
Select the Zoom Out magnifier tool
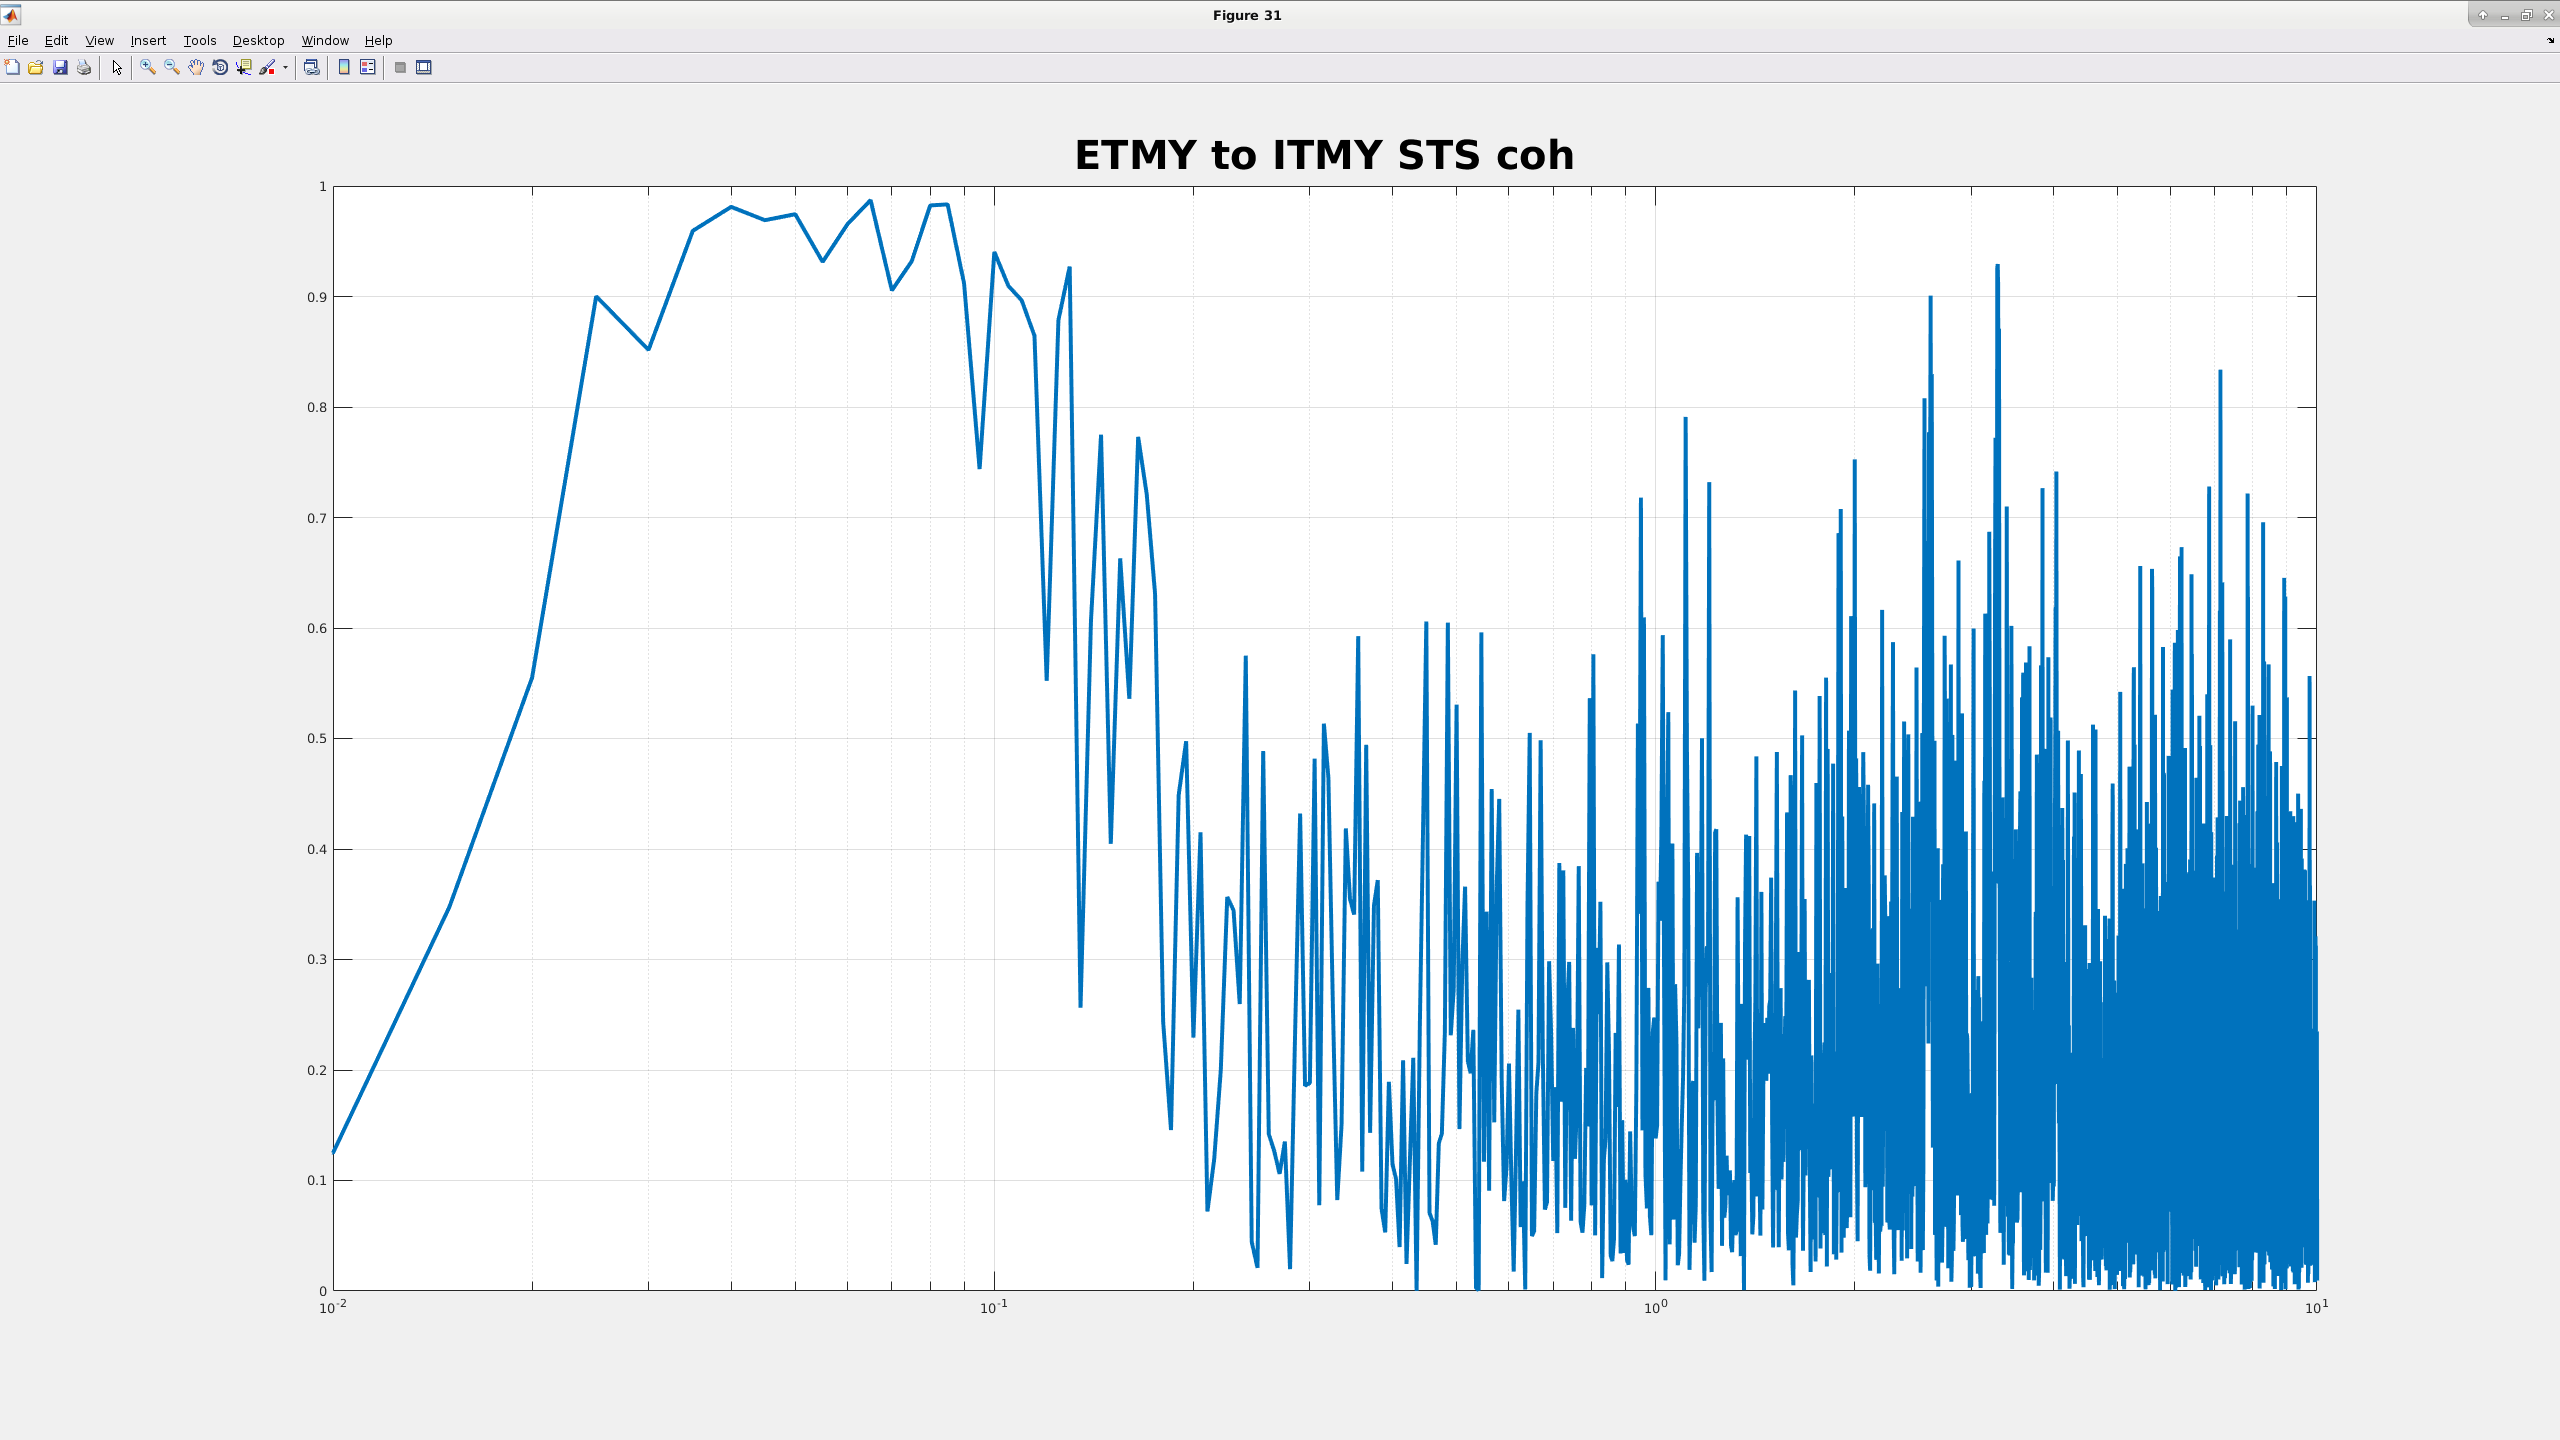[x=172, y=67]
